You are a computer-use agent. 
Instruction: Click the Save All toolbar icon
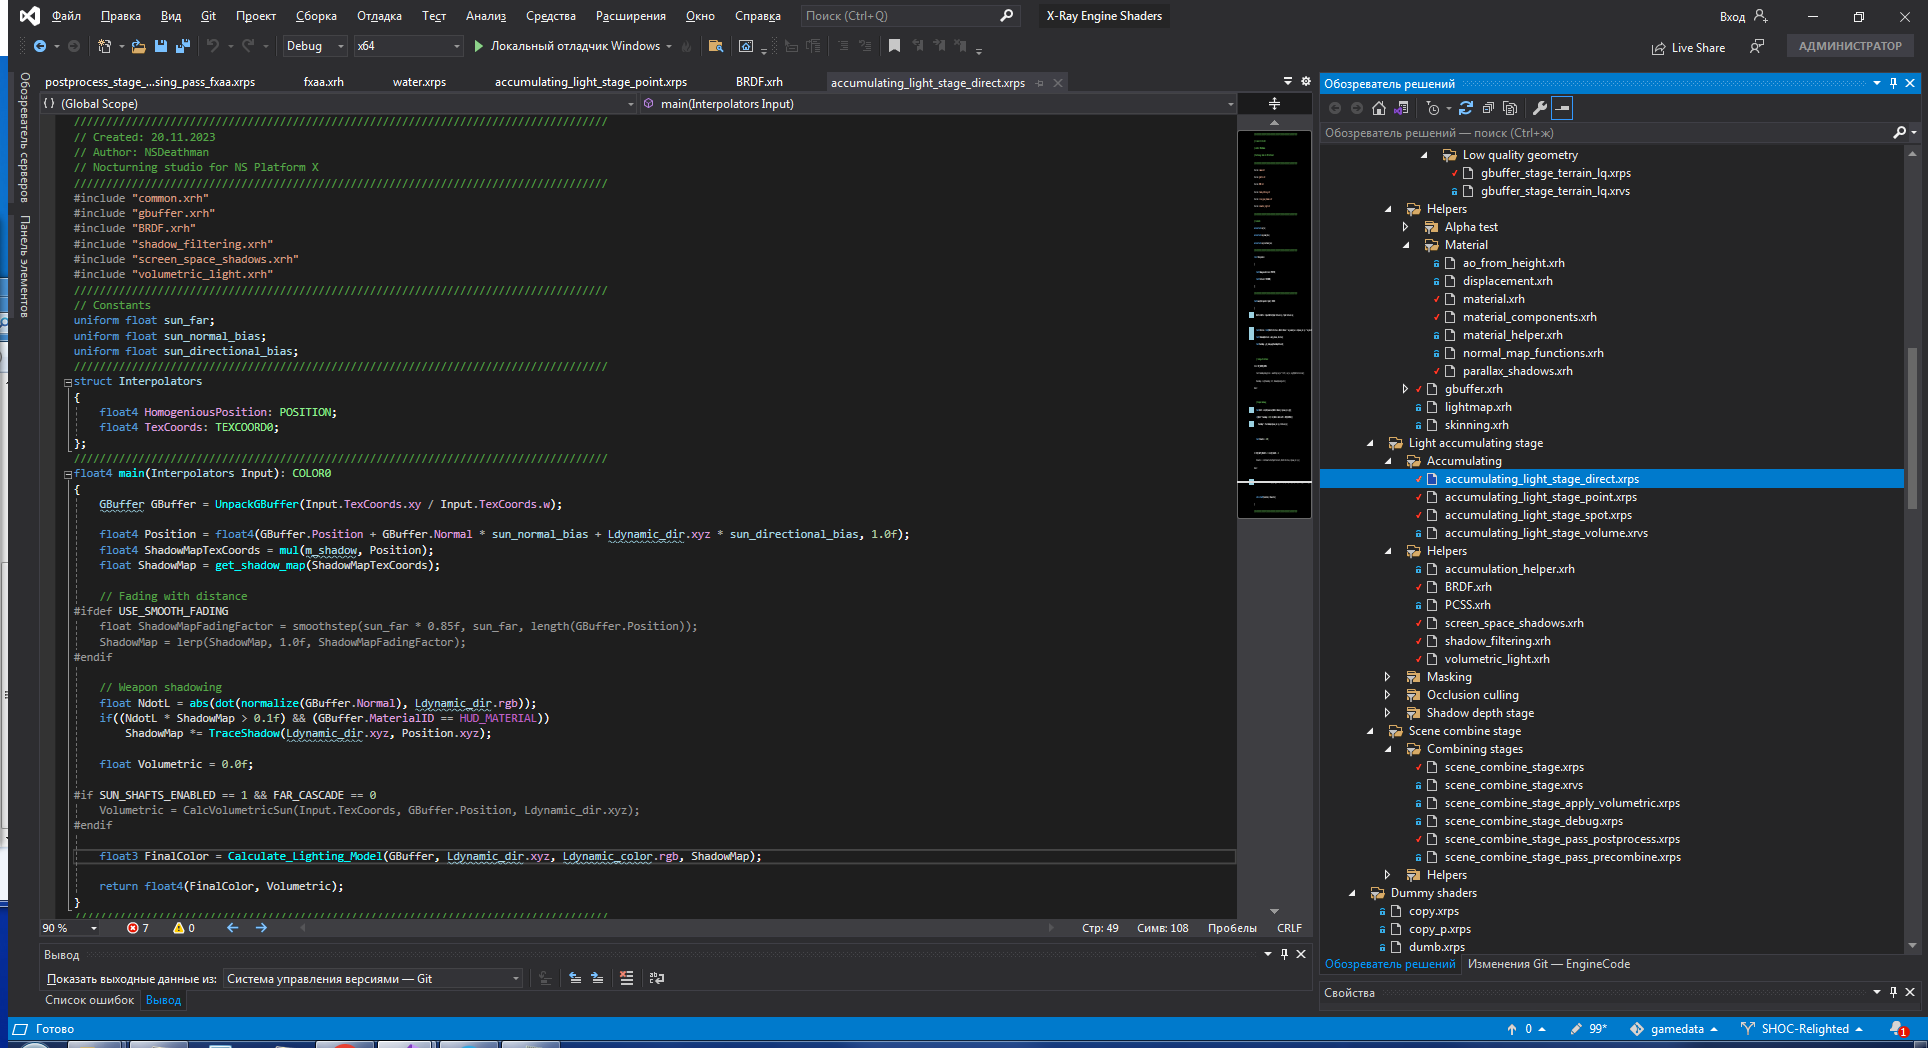[x=182, y=46]
